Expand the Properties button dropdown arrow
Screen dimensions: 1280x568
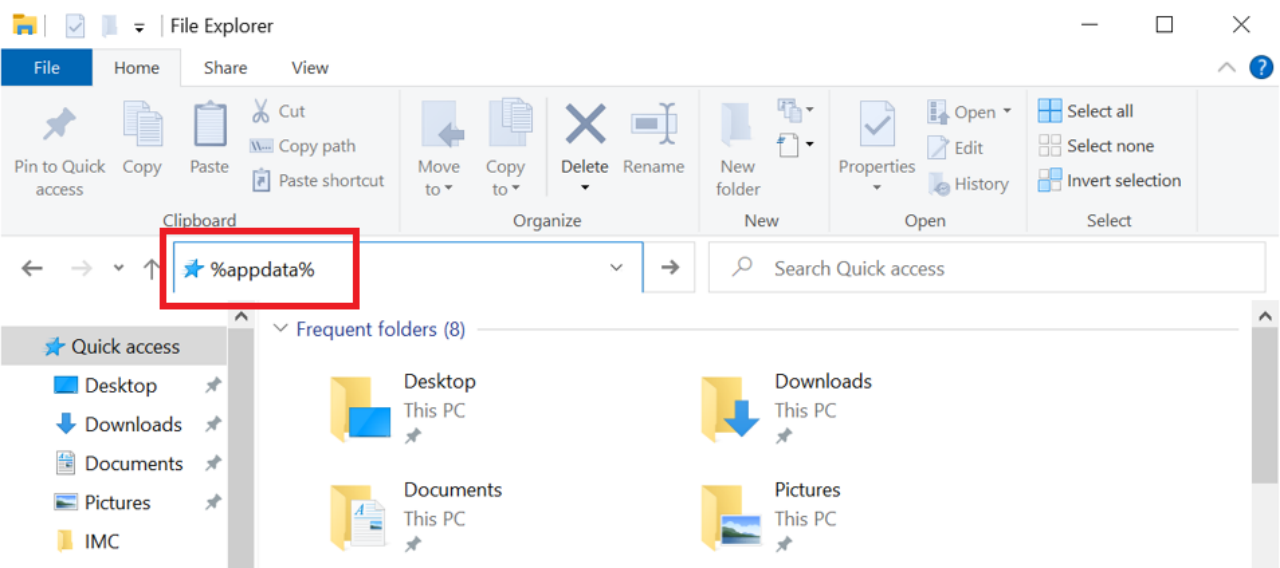tap(877, 188)
